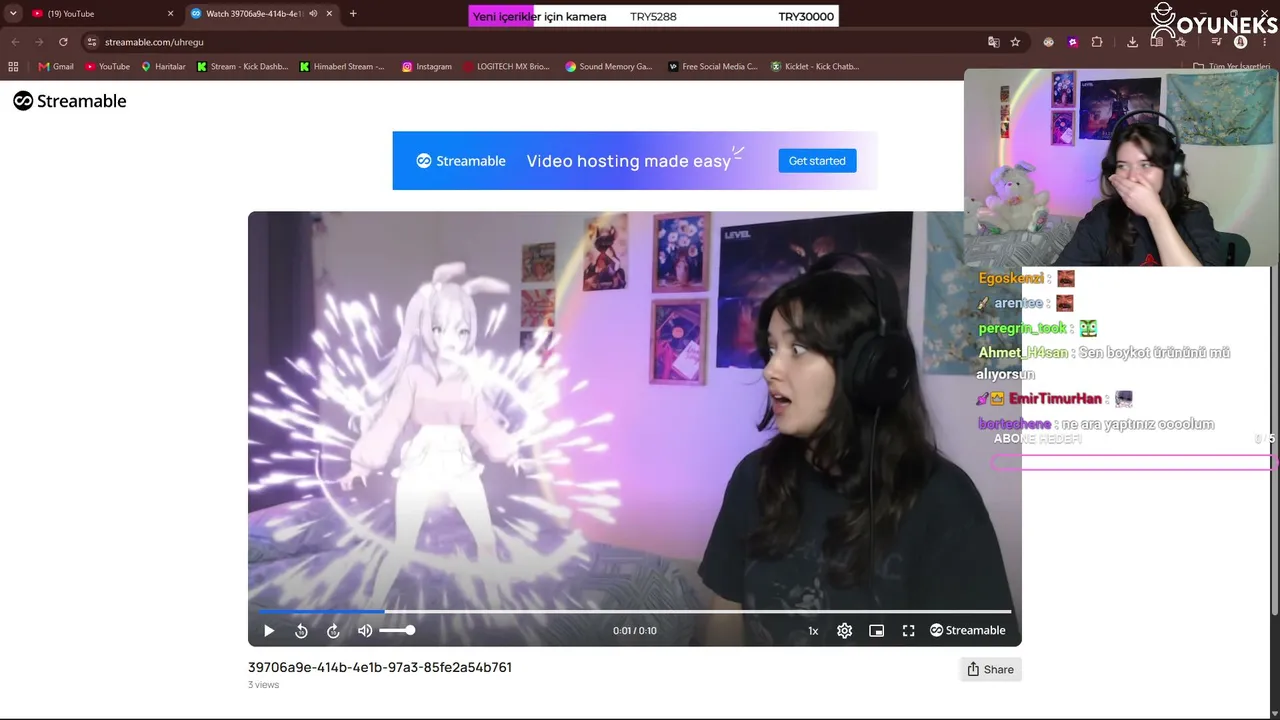
Task: Click the Get started button in the banner
Action: point(817,161)
